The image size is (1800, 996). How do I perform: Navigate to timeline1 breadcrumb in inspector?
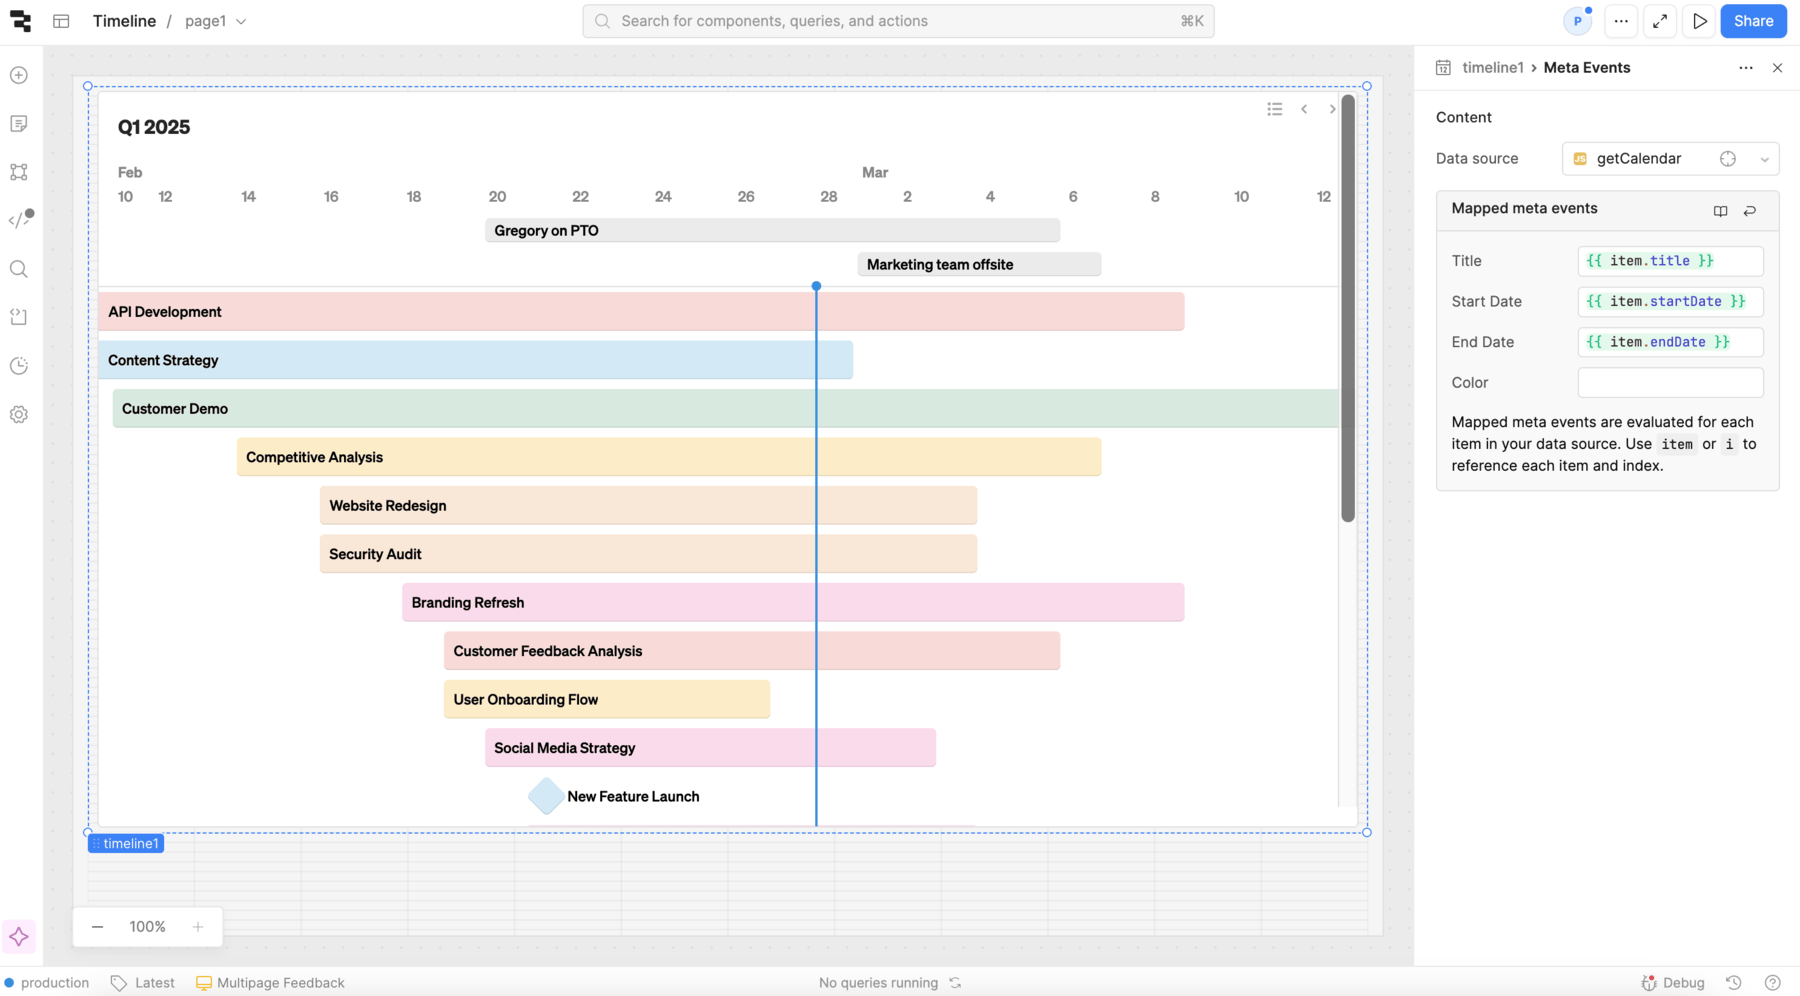(x=1492, y=68)
